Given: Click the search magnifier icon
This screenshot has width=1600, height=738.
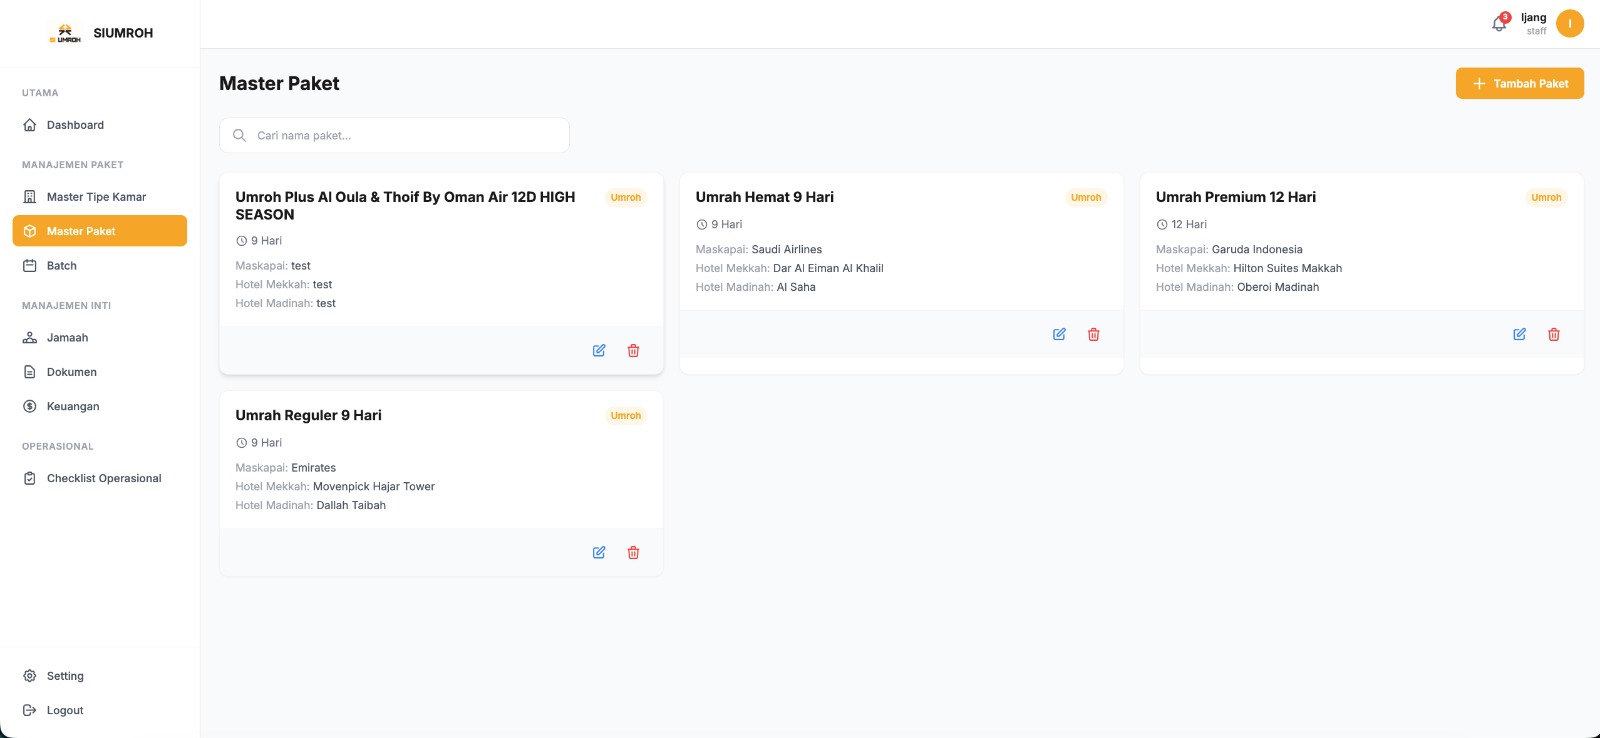Looking at the screenshot, I should pos(239,135).
